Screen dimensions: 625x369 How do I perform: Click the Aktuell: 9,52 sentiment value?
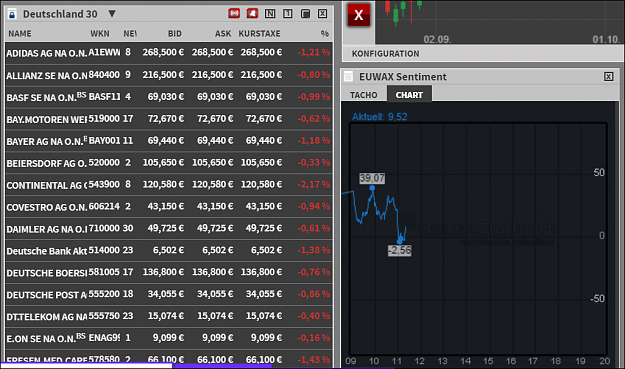(x=379, y=117)
